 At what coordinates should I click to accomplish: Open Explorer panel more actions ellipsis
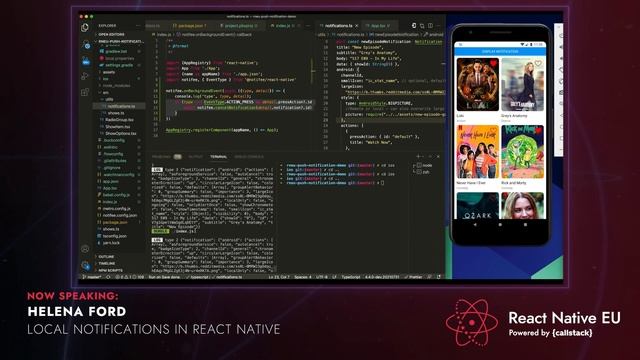[x=138, y=26]
